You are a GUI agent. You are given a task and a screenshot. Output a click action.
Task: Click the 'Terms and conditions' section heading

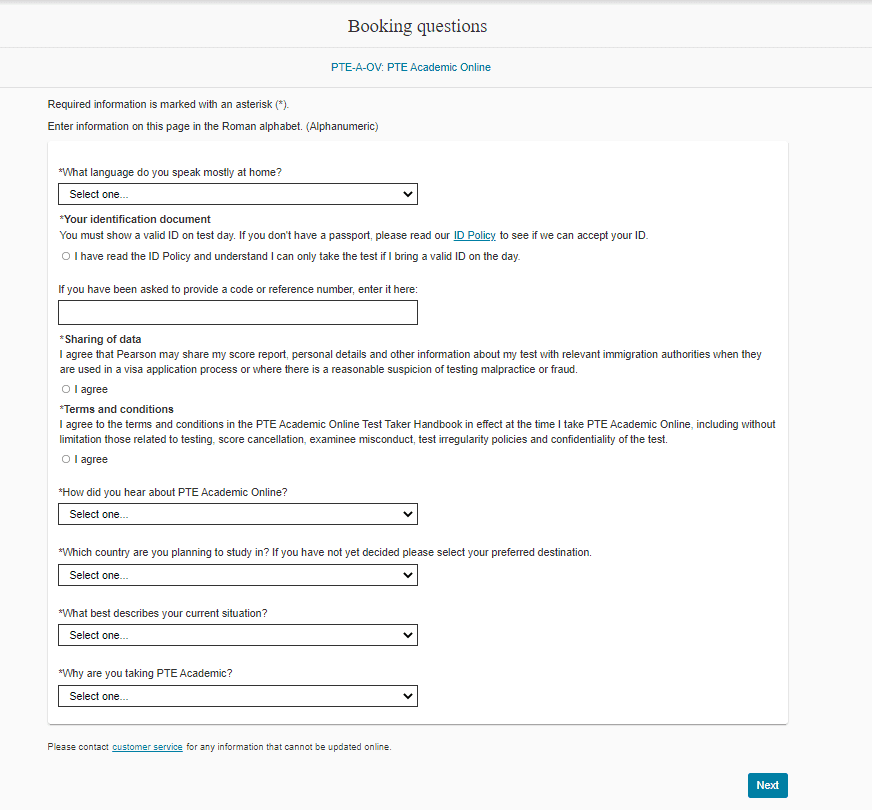[119, 409]
